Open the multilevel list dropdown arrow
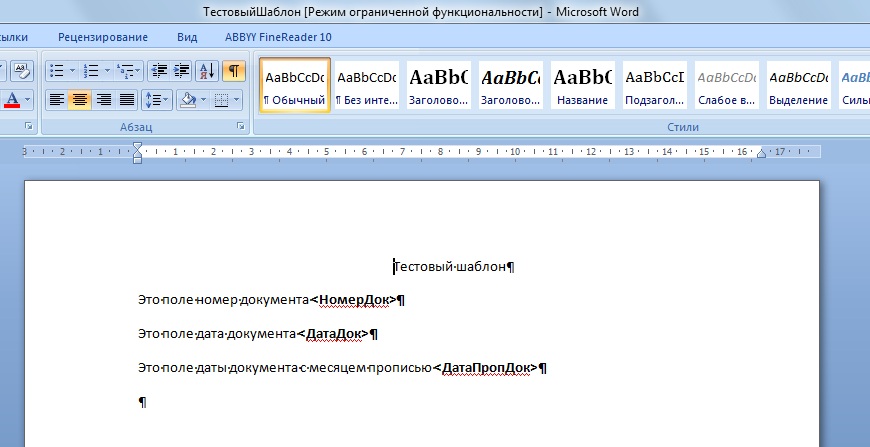The width and height of the screenshot is (870, 447). point(138,71)
